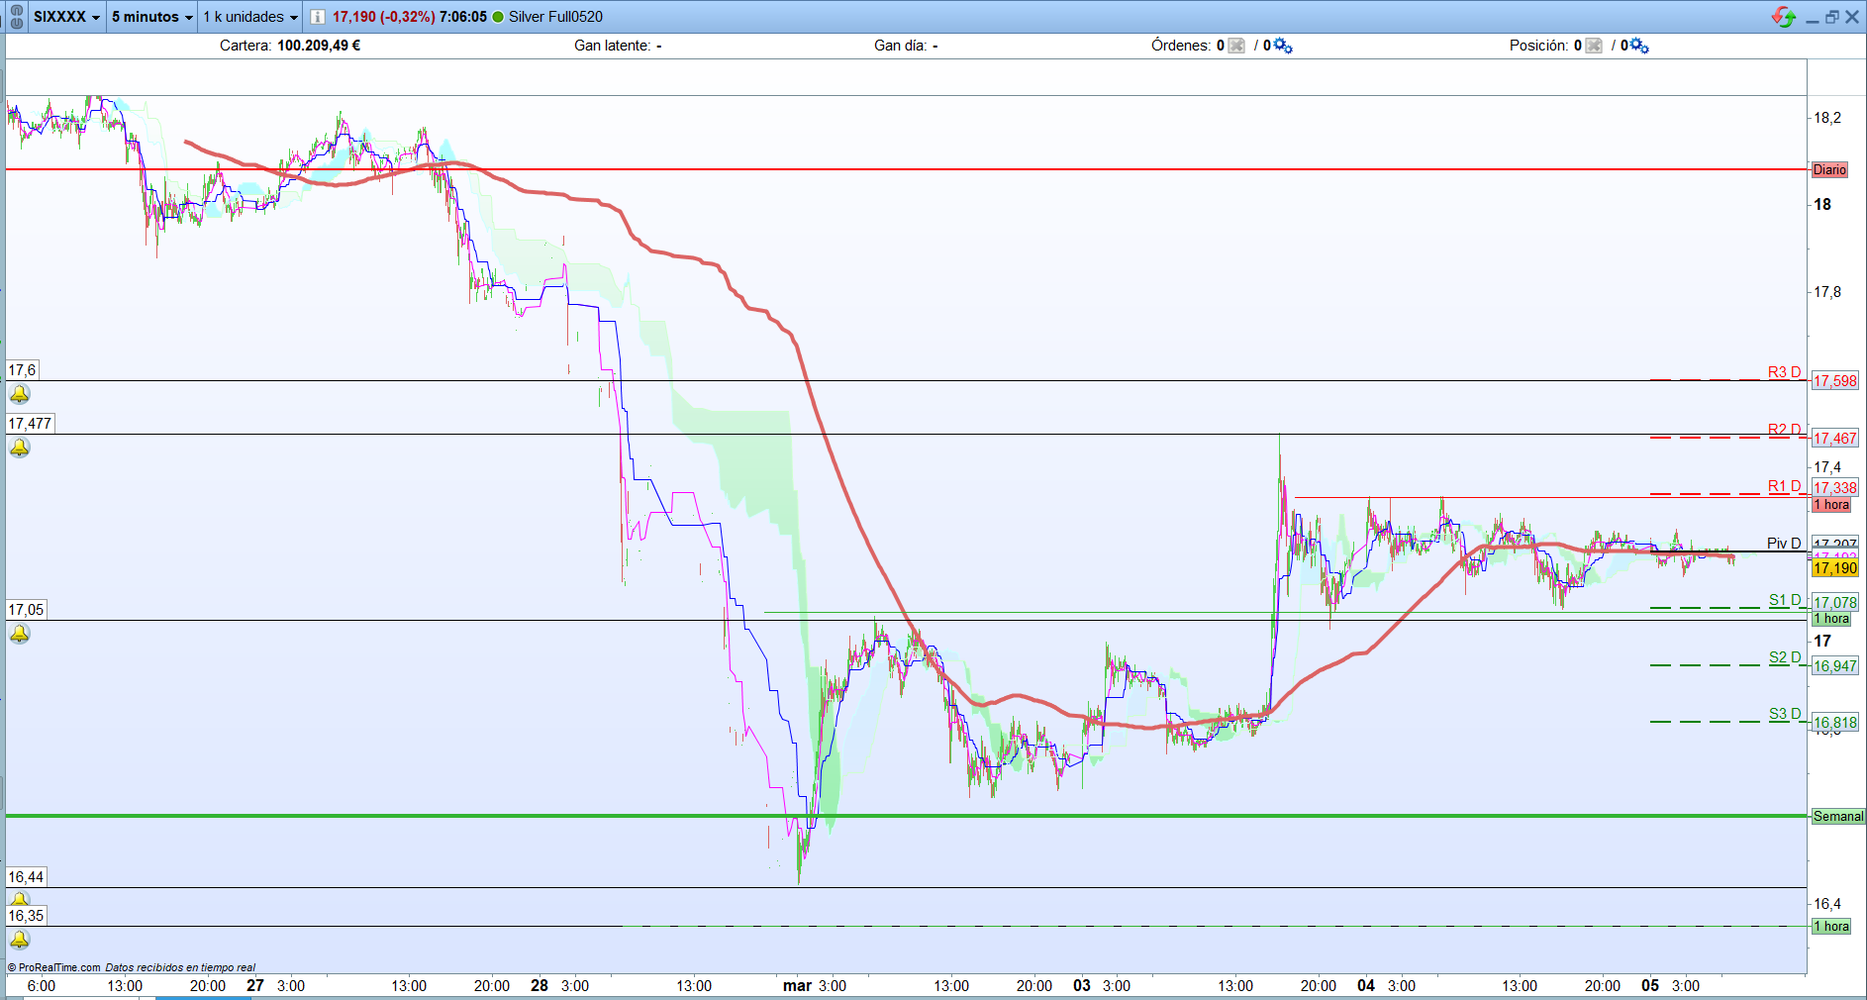Image resolution: width=1867 pixels, height=1000 pixels.
Task: Click the S2 D pivot label
Action: click(x=1785, y=657)
